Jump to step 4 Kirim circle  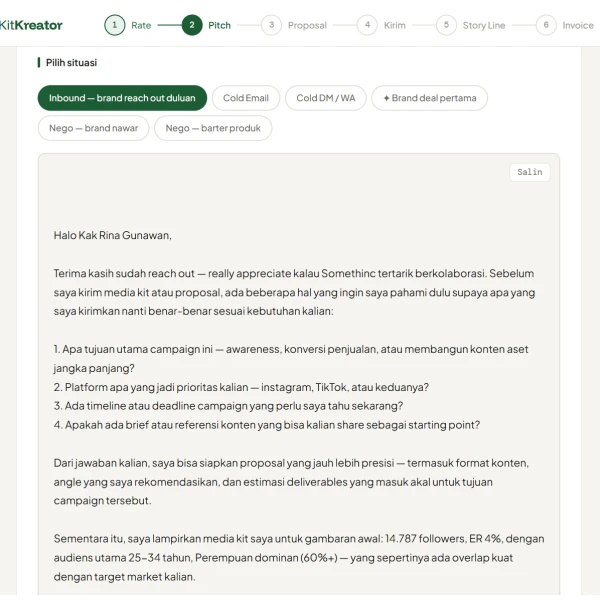(x=367, y=25)
